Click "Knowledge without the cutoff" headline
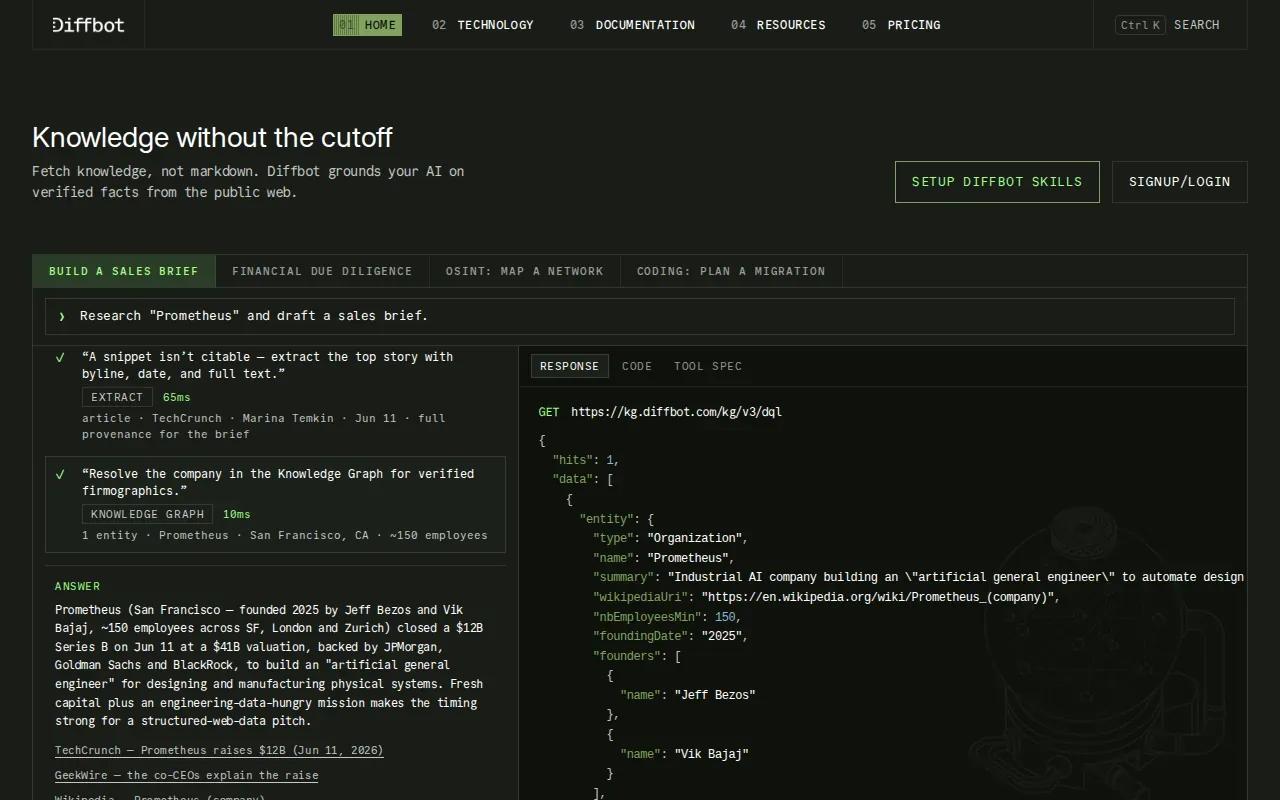 click(x=212, y=137)
